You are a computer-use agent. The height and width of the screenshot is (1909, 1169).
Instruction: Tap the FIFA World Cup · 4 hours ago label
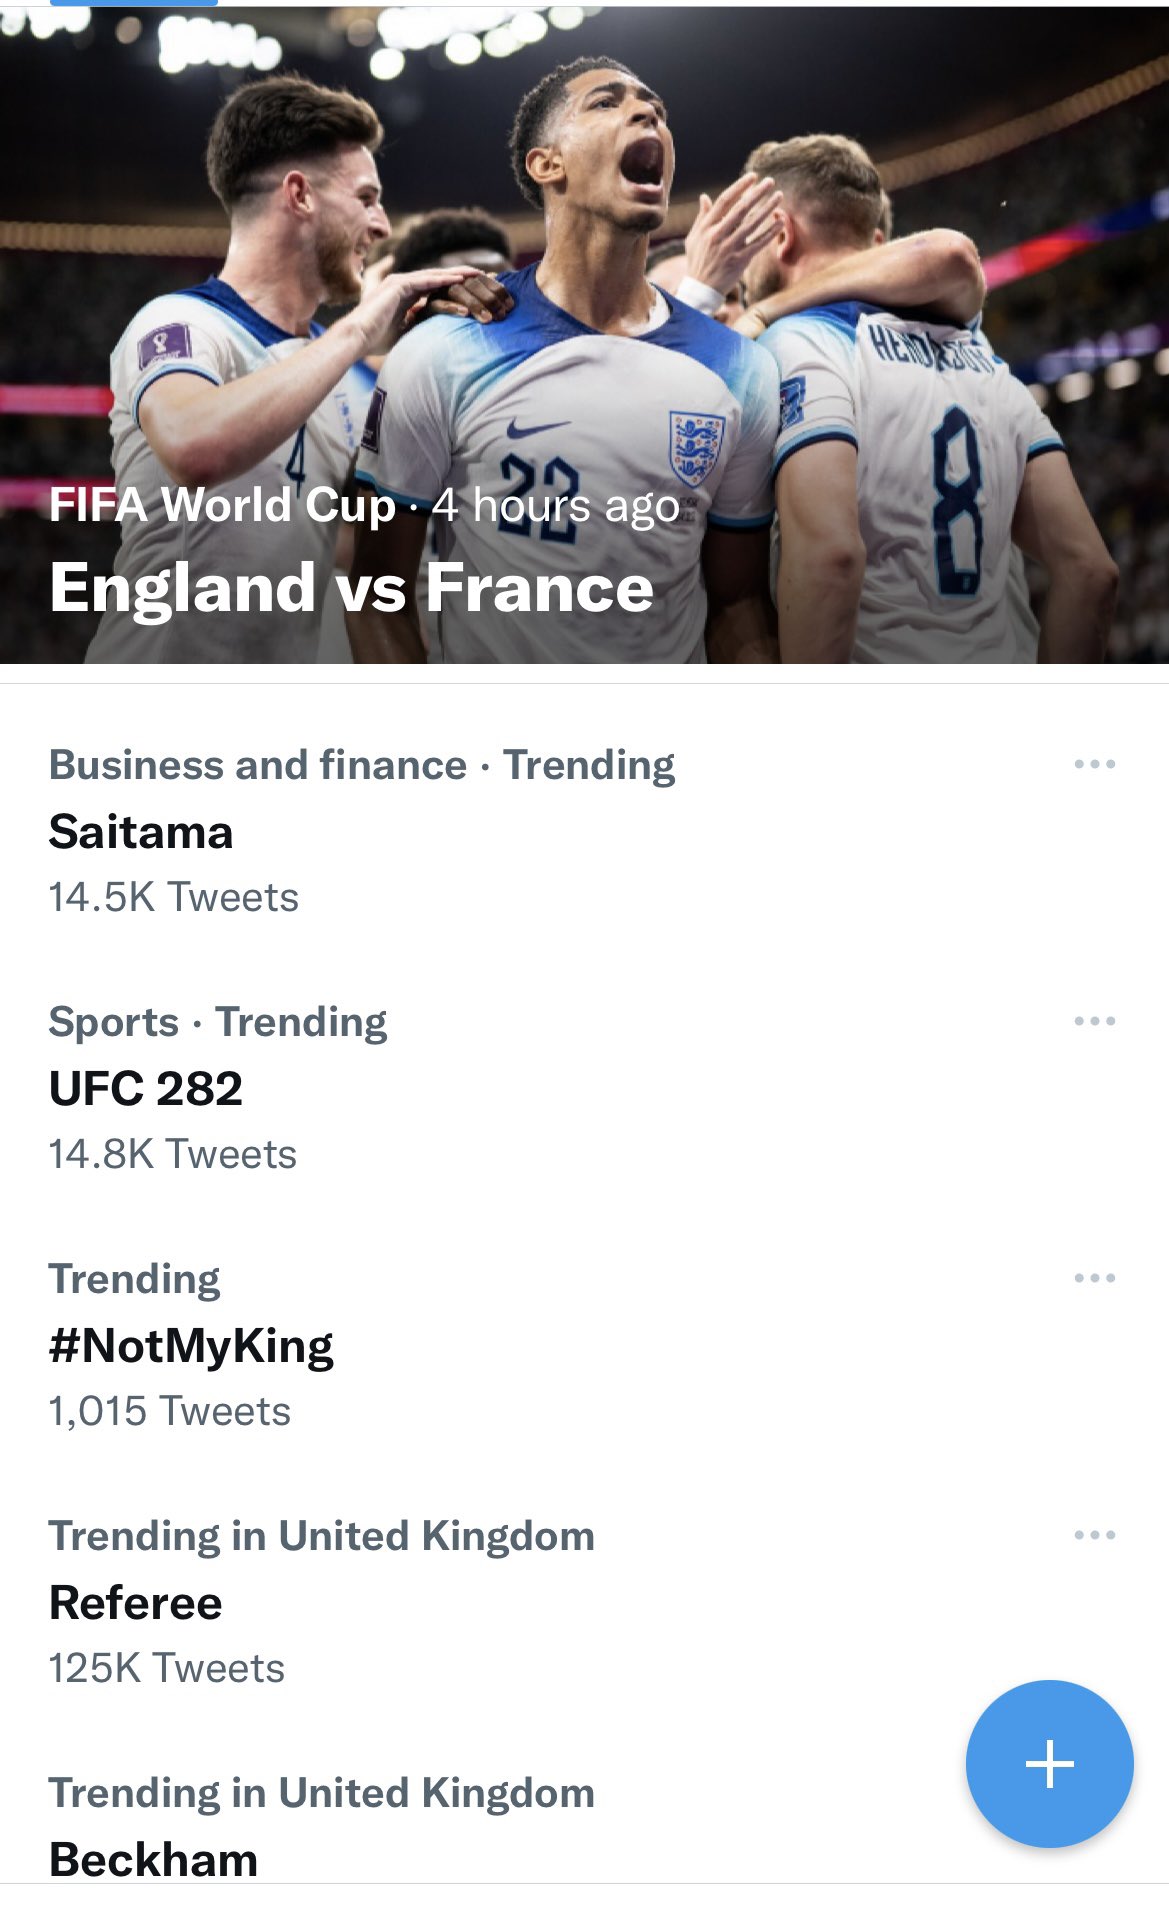(x=364, y=506)
